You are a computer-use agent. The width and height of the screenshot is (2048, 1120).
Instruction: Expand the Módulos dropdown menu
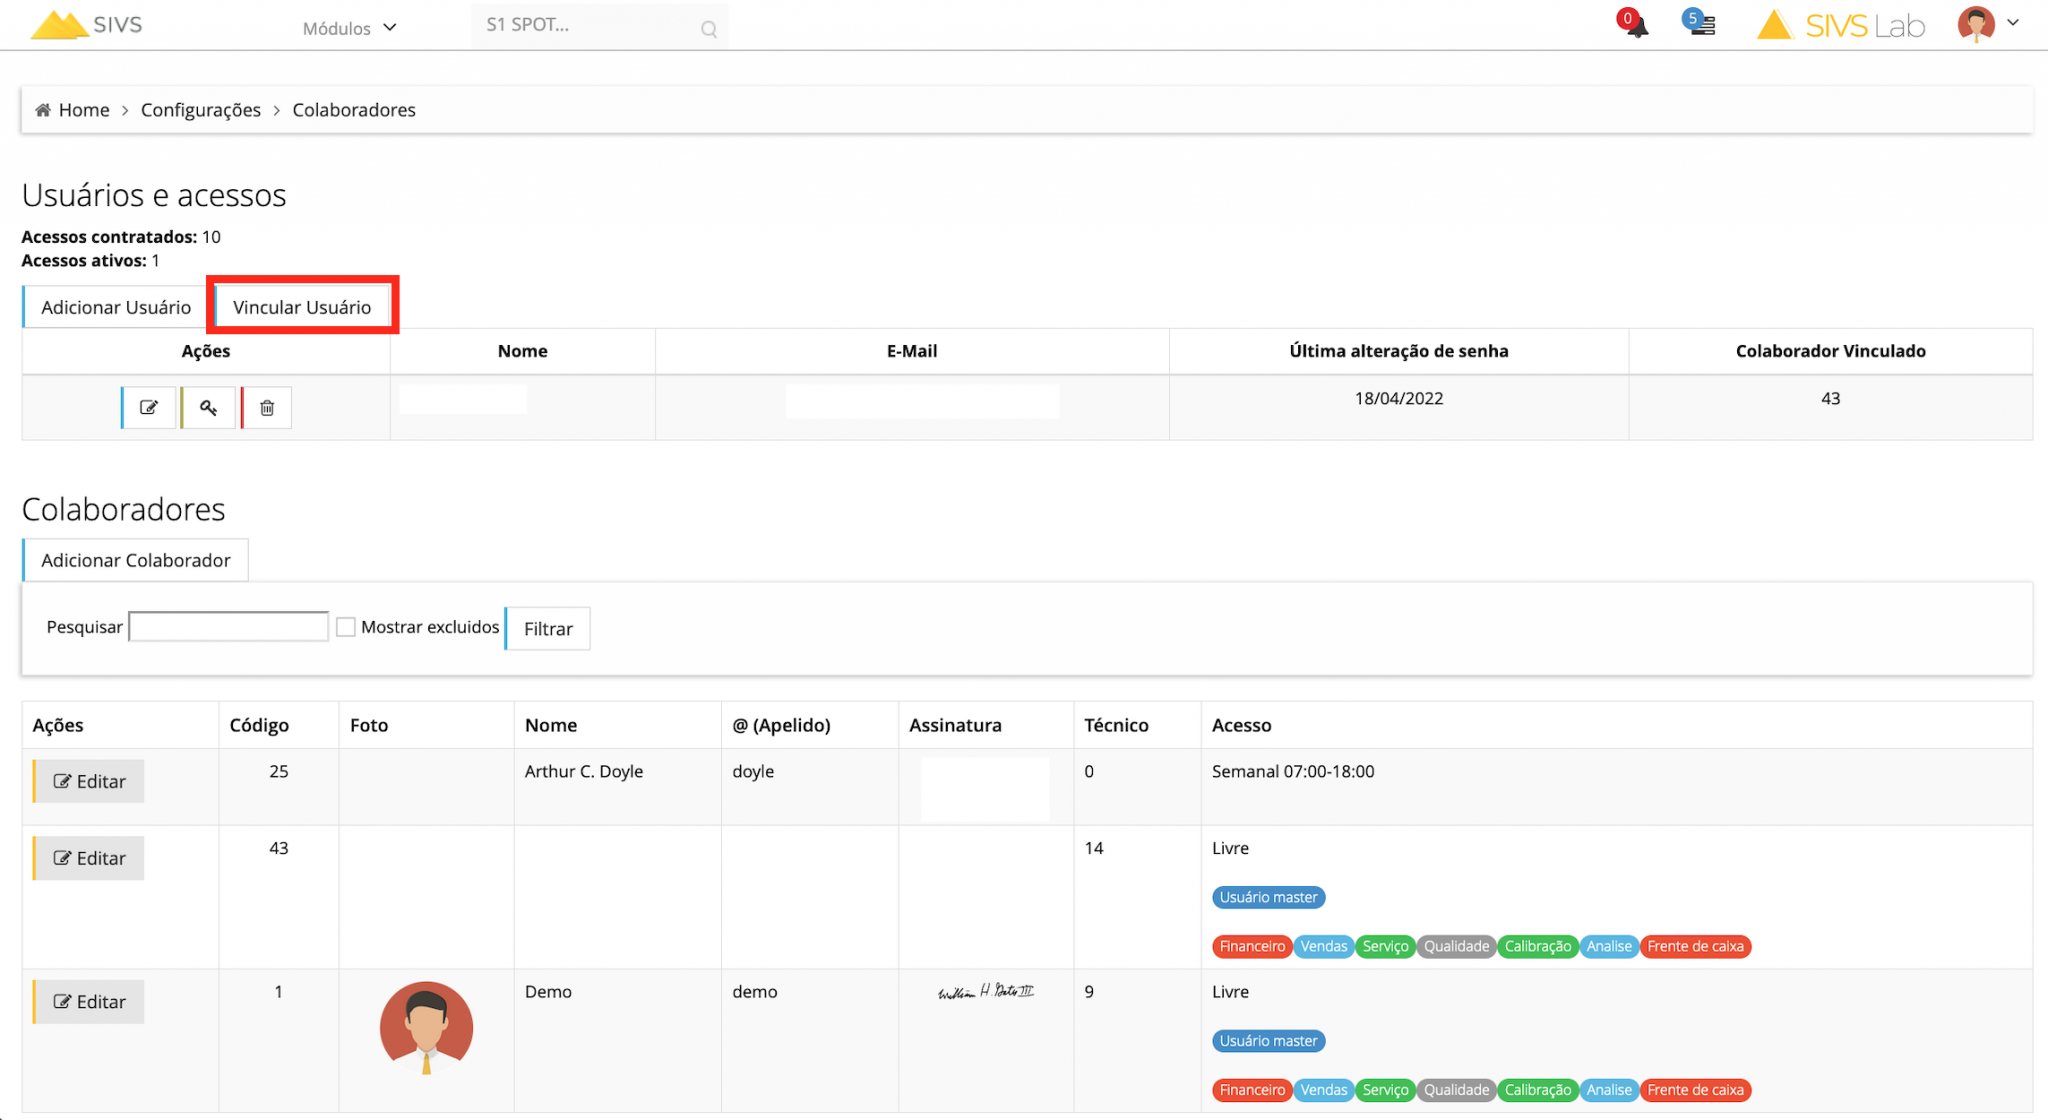[x=349, y=28]
